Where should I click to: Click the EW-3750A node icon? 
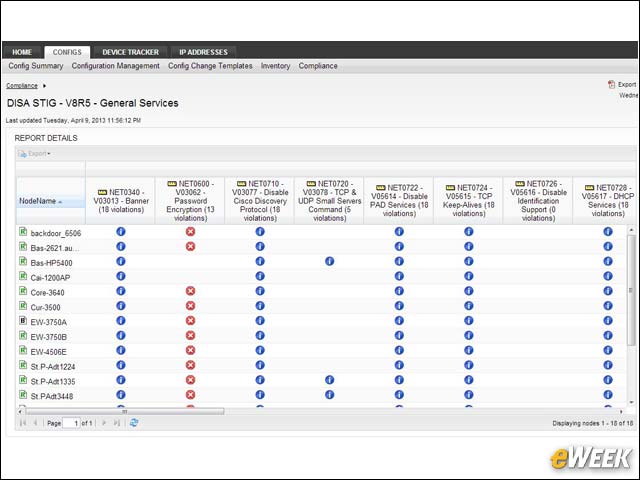pyautogui.click(x=23, y=321)
